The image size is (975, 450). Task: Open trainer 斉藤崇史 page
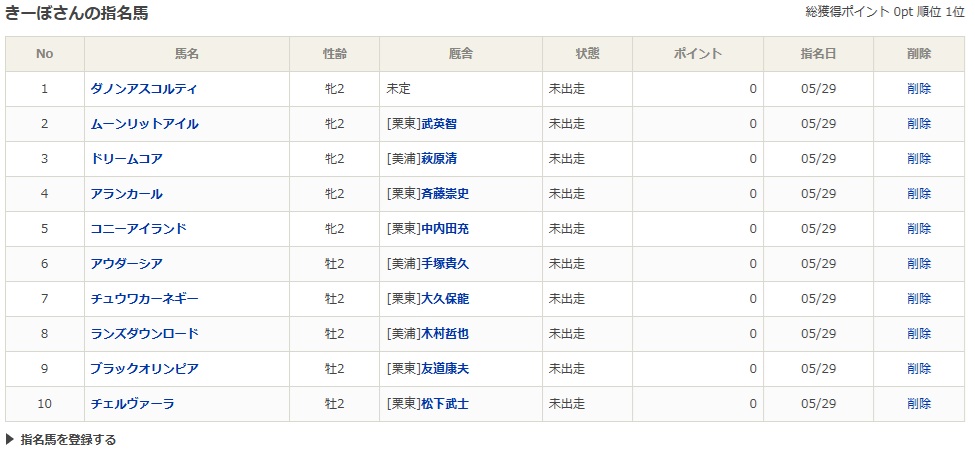445,194
